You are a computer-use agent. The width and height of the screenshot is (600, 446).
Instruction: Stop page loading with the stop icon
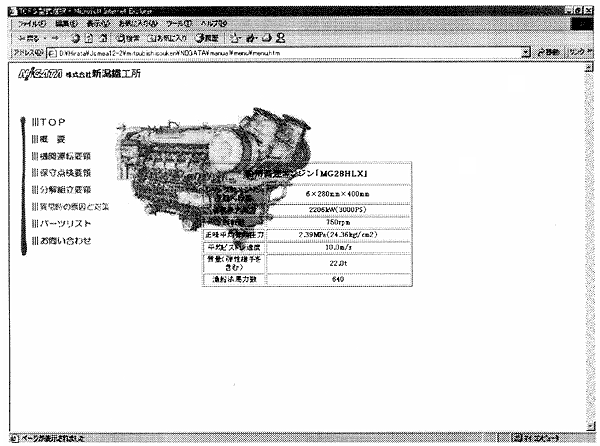point(75,38)
